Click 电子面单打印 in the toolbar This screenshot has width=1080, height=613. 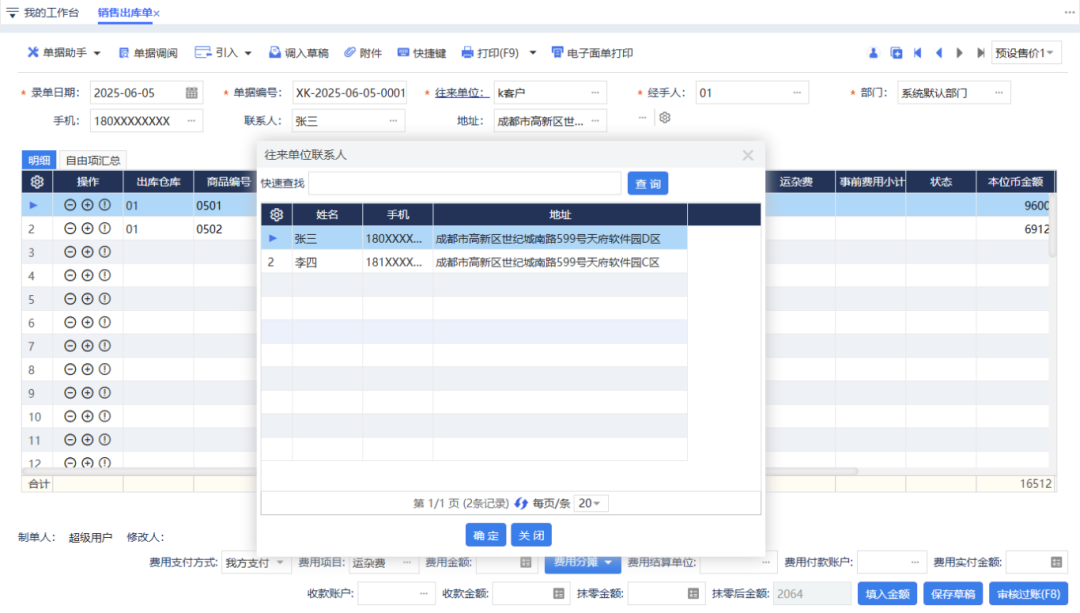tap(592, 53)
